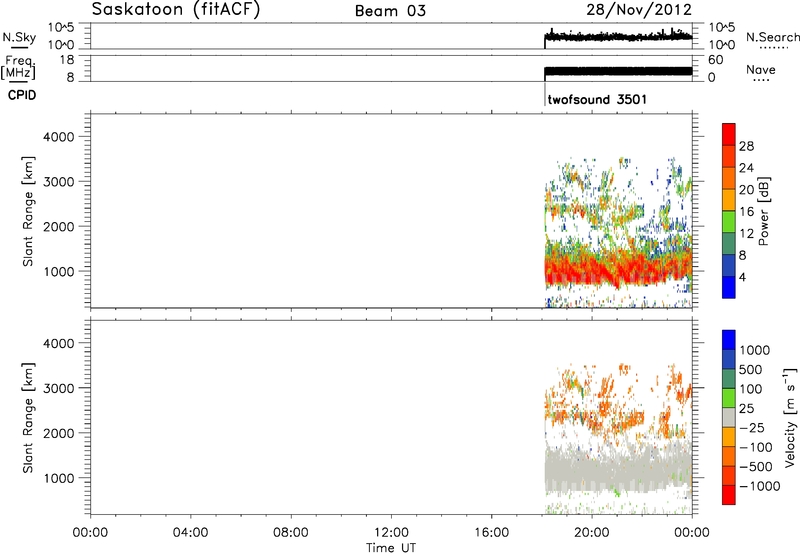Click the -1000 tick on Velocity colorbar

tap(760, 486)
